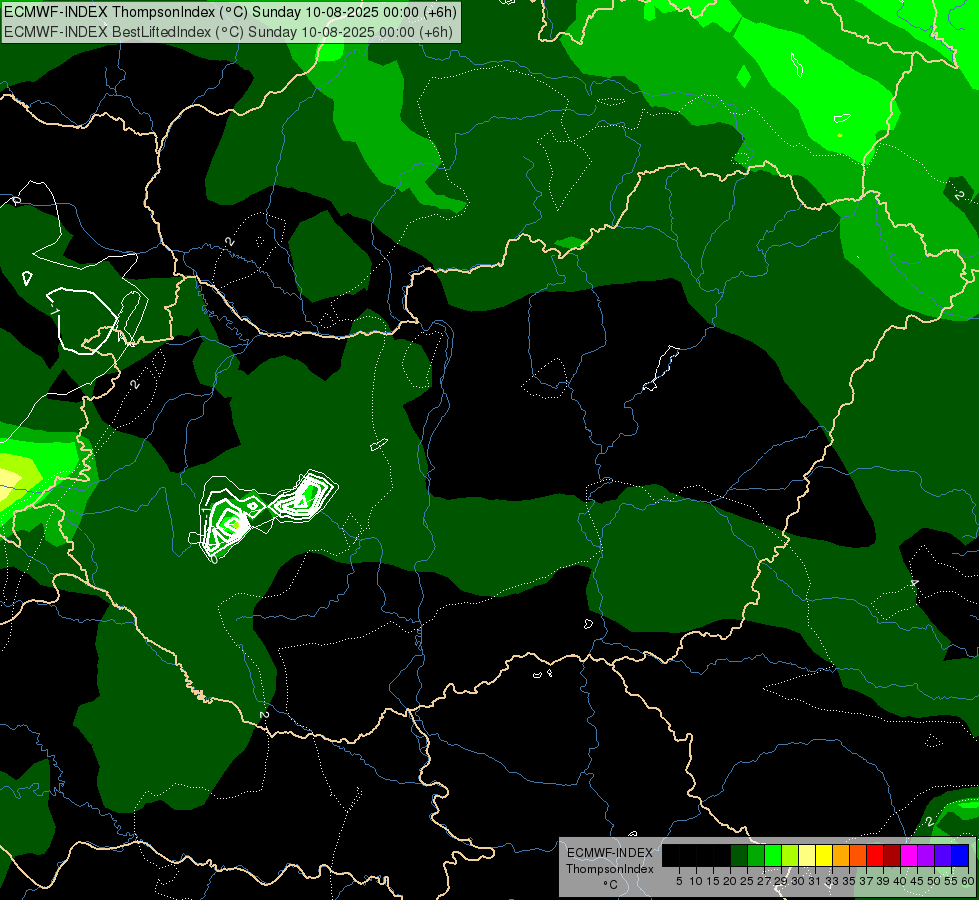Click the legend tick value '29'
The height and width of the screenshot is (900, 979).
click(781, 881)
